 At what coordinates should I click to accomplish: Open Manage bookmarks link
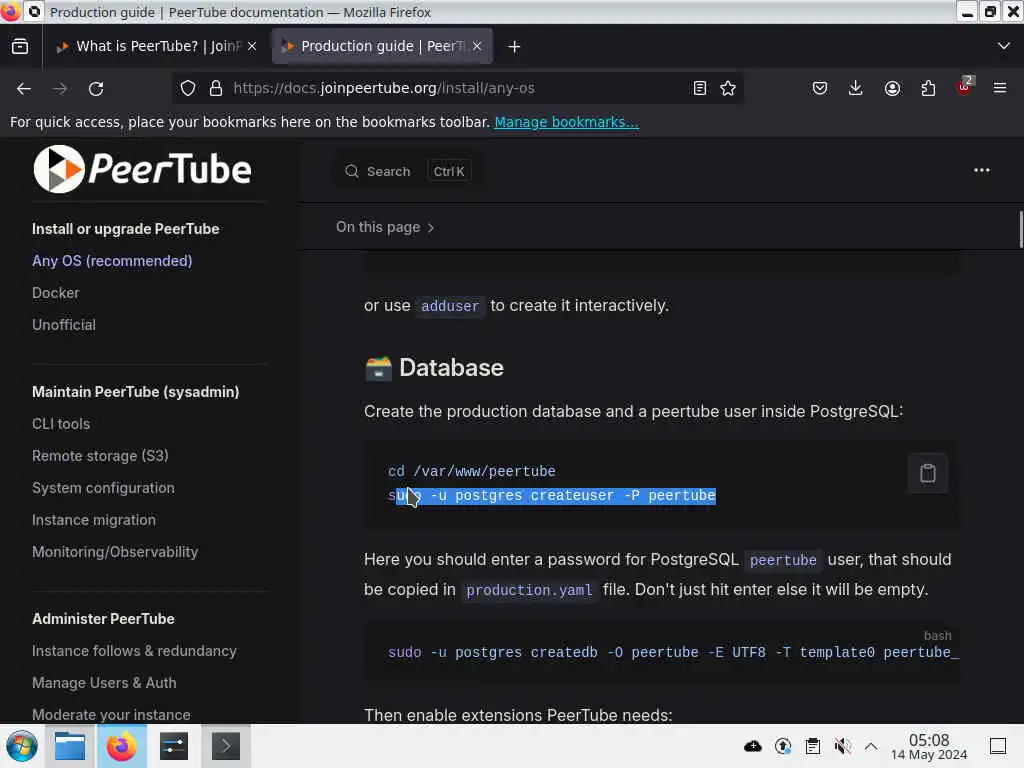pos(567,122)
